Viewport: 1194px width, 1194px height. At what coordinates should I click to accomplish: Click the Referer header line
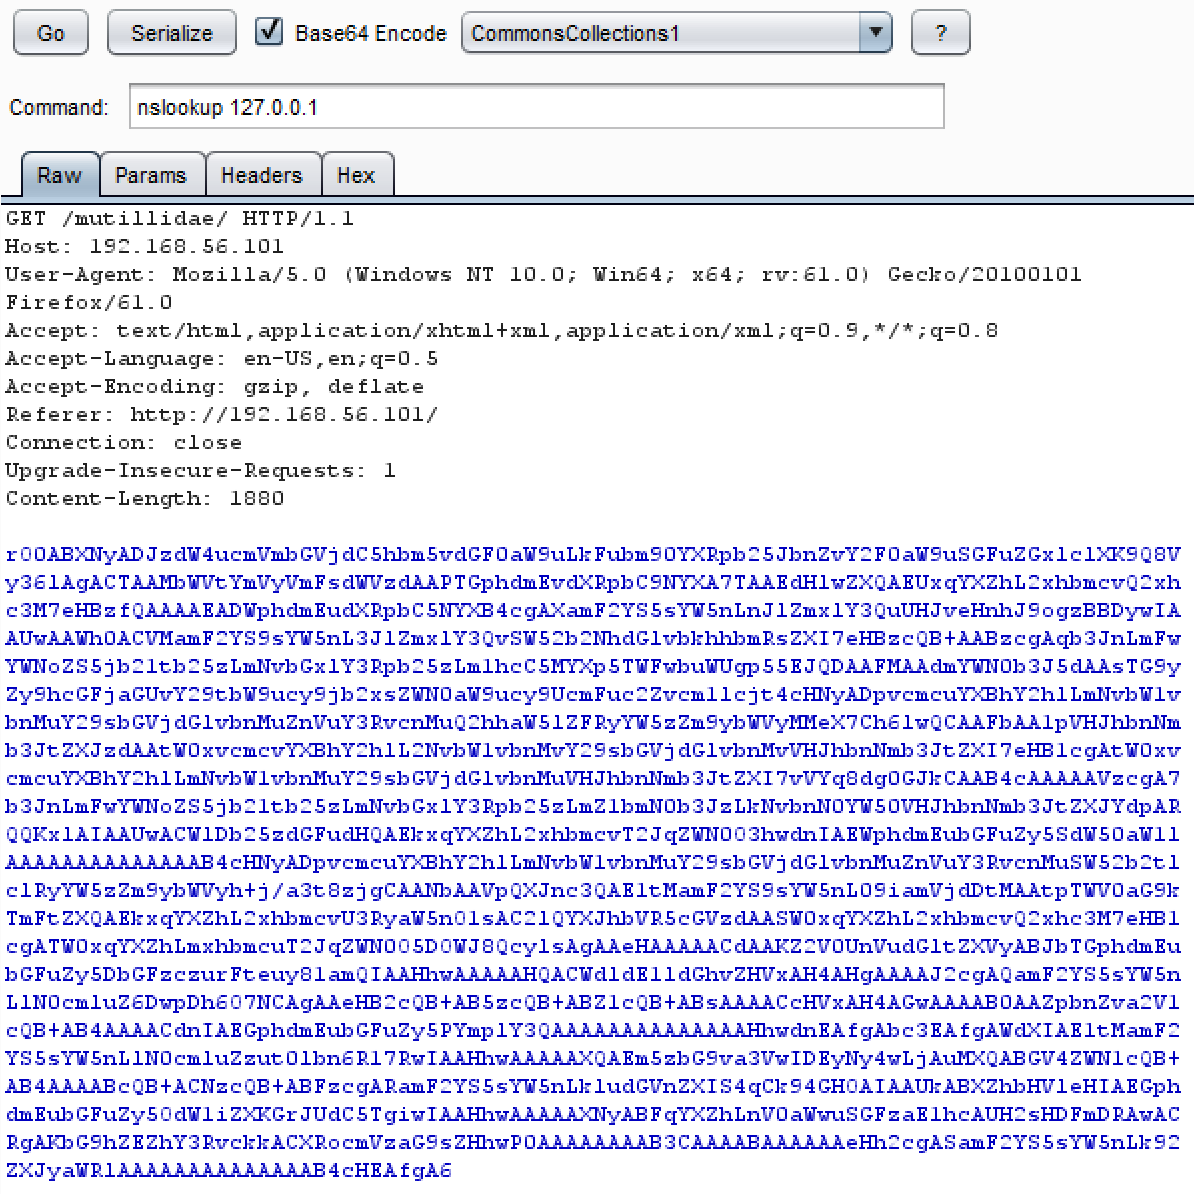(222, 415)
